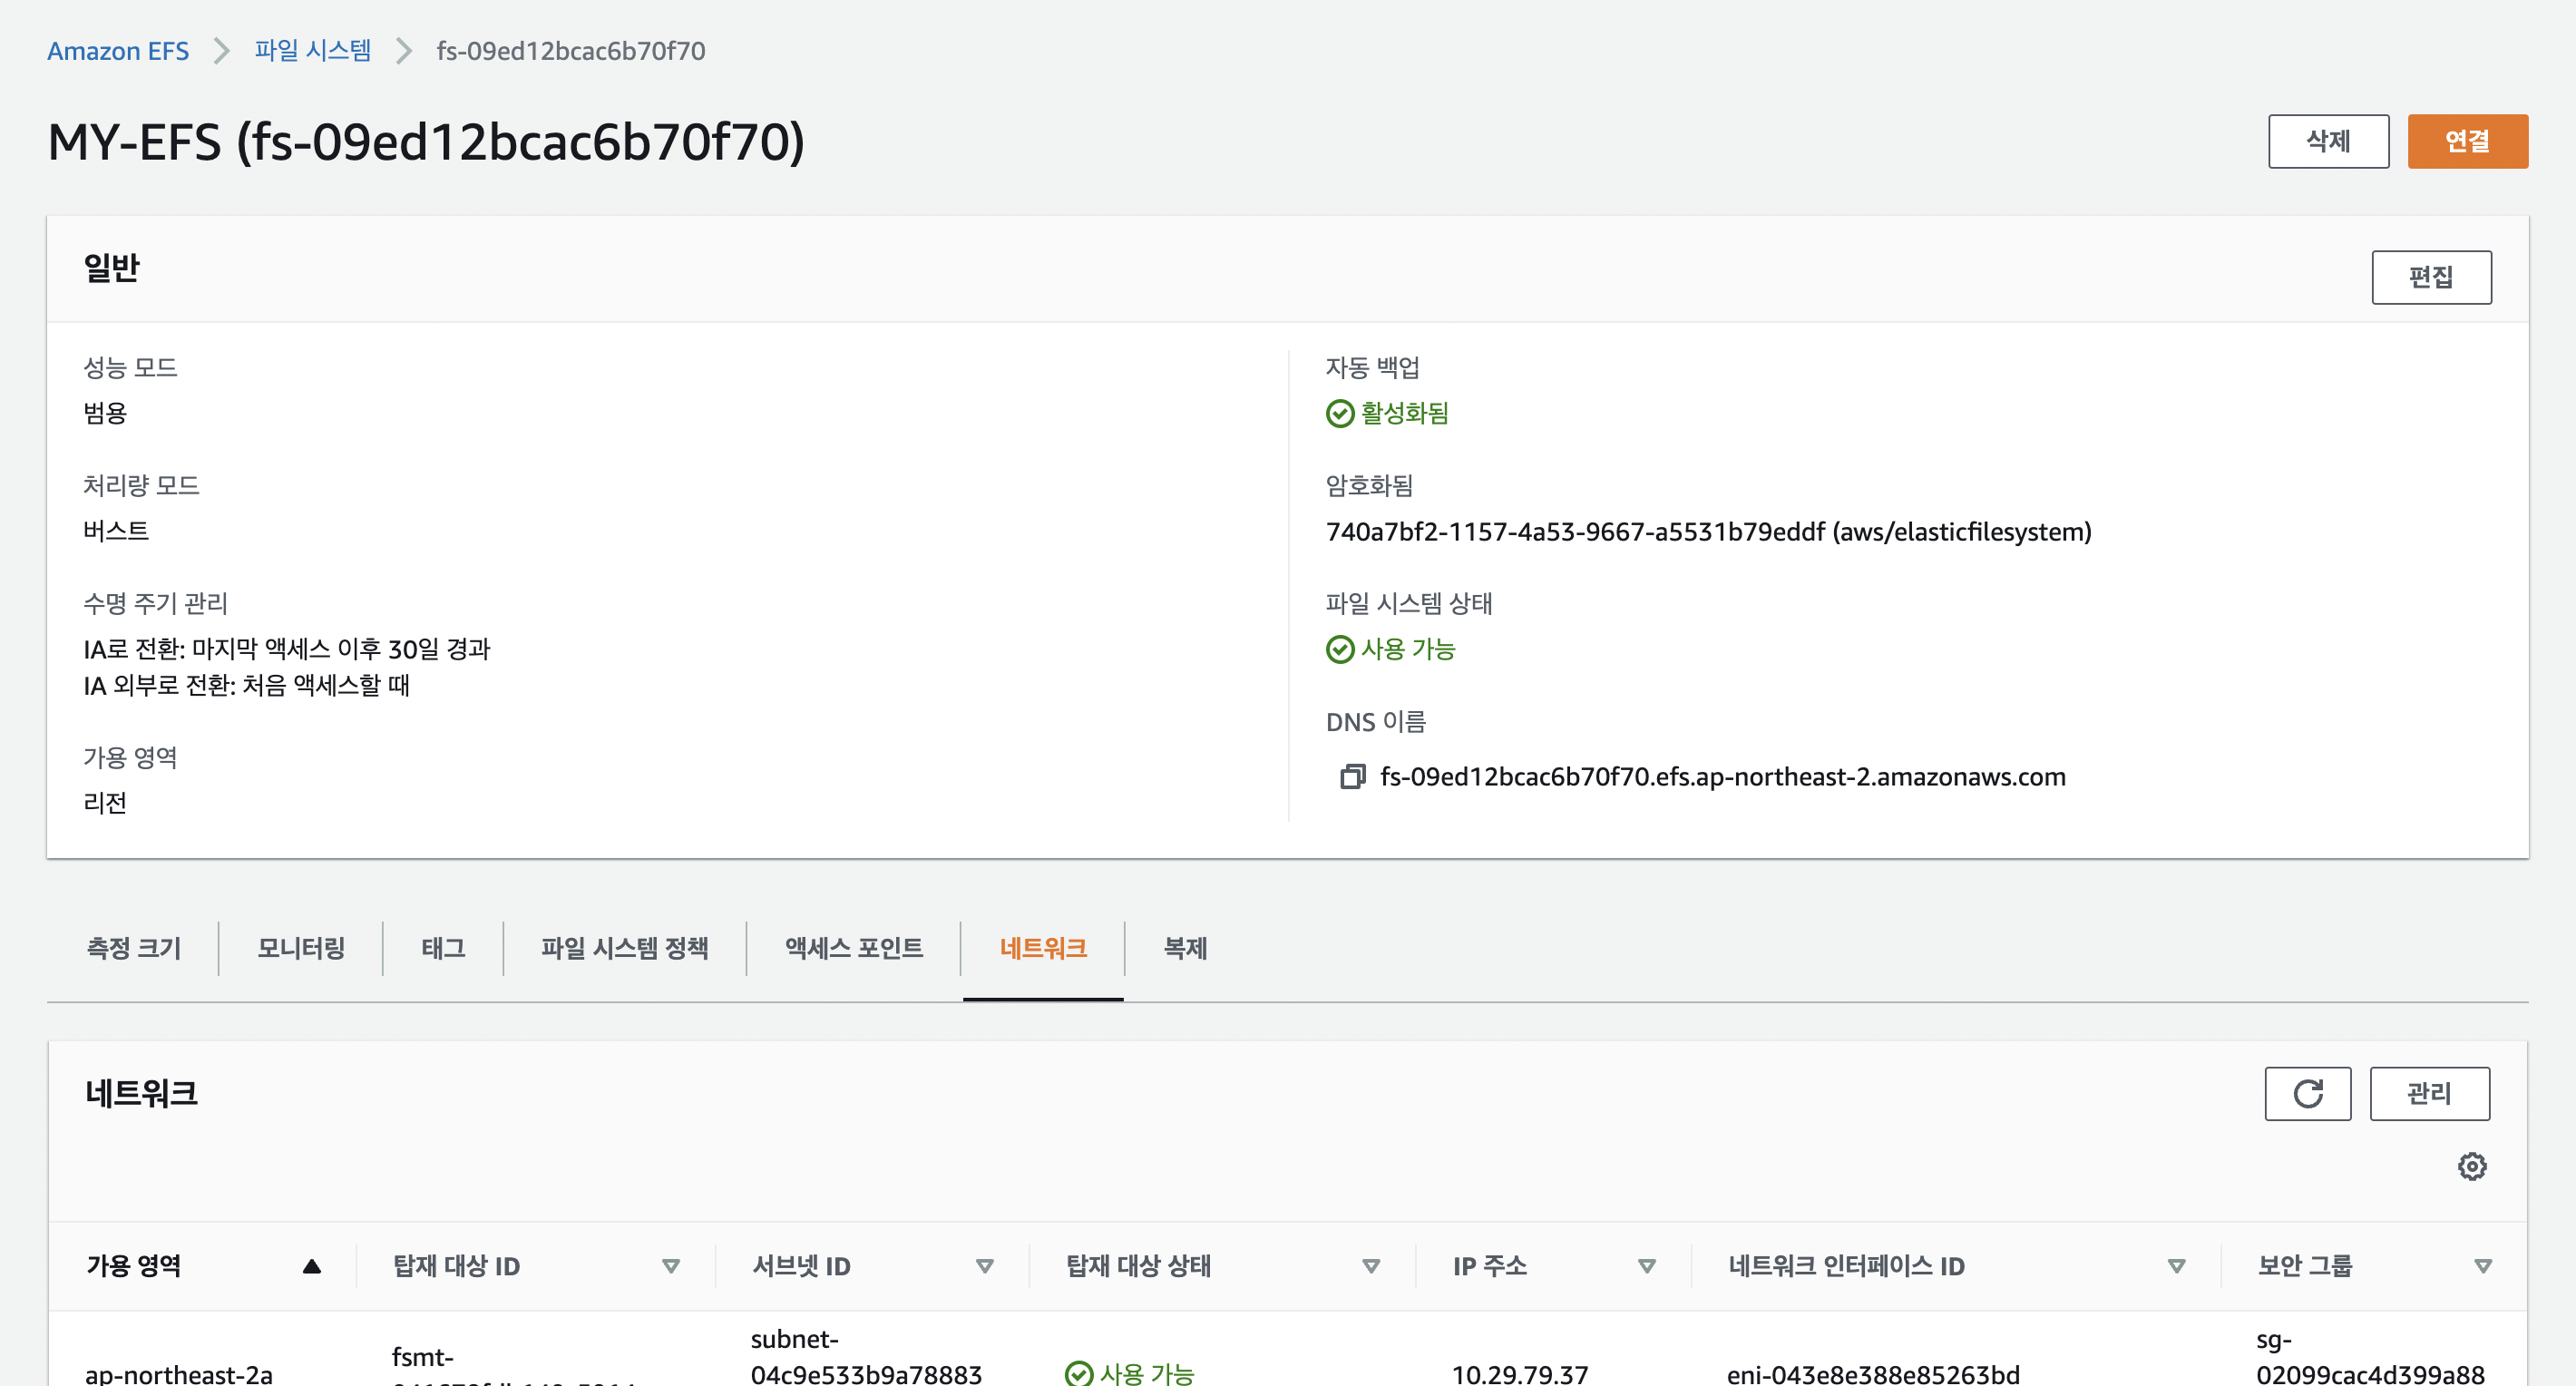Select the 파일 시스템 정책 tab
The image size is (2576, 1386).
pos(625,947)
